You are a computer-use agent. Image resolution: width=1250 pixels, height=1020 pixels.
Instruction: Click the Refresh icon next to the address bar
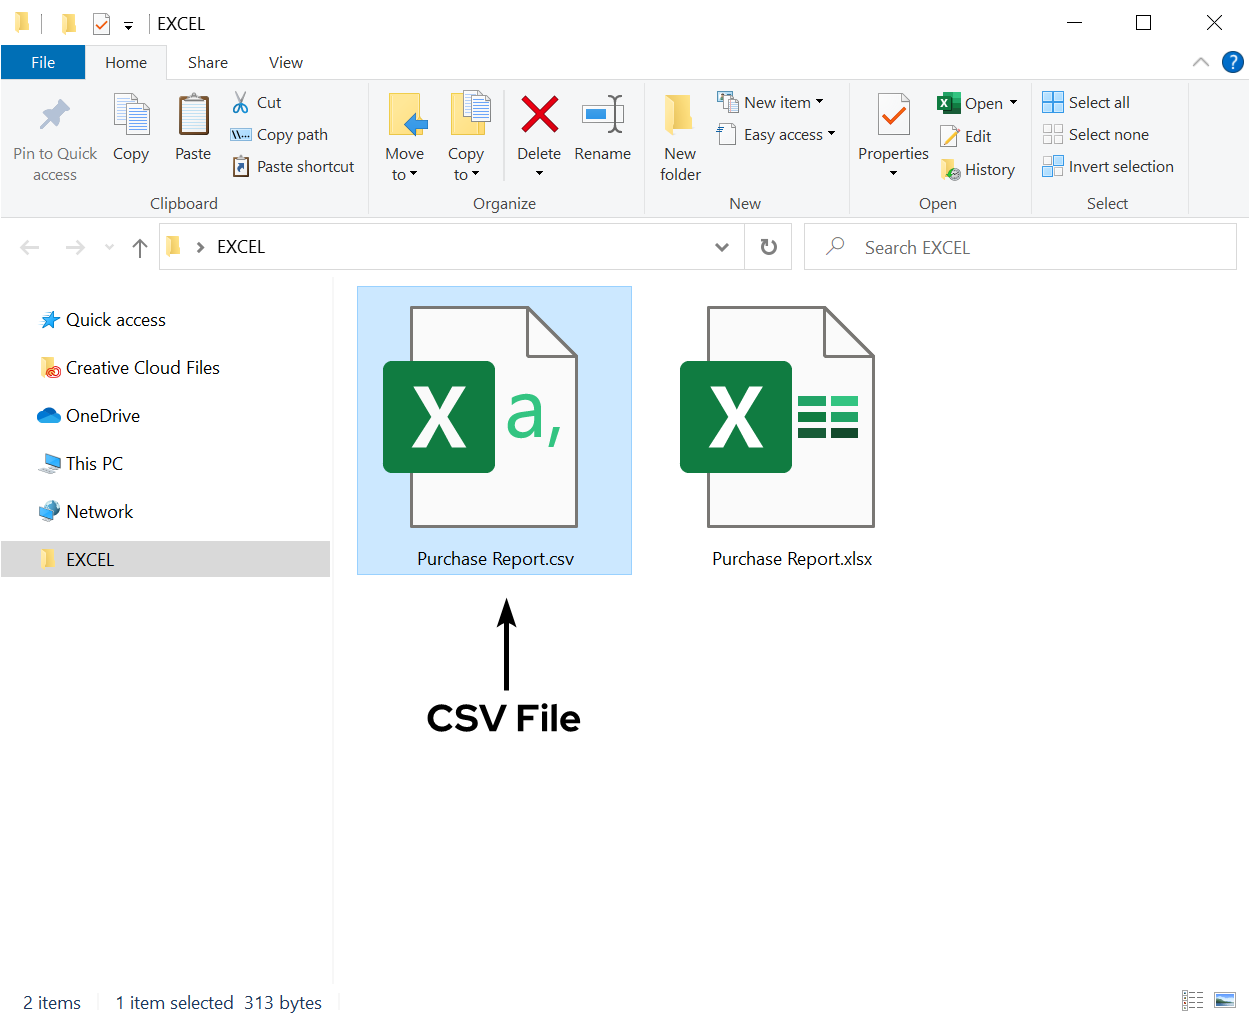(768, 246)
